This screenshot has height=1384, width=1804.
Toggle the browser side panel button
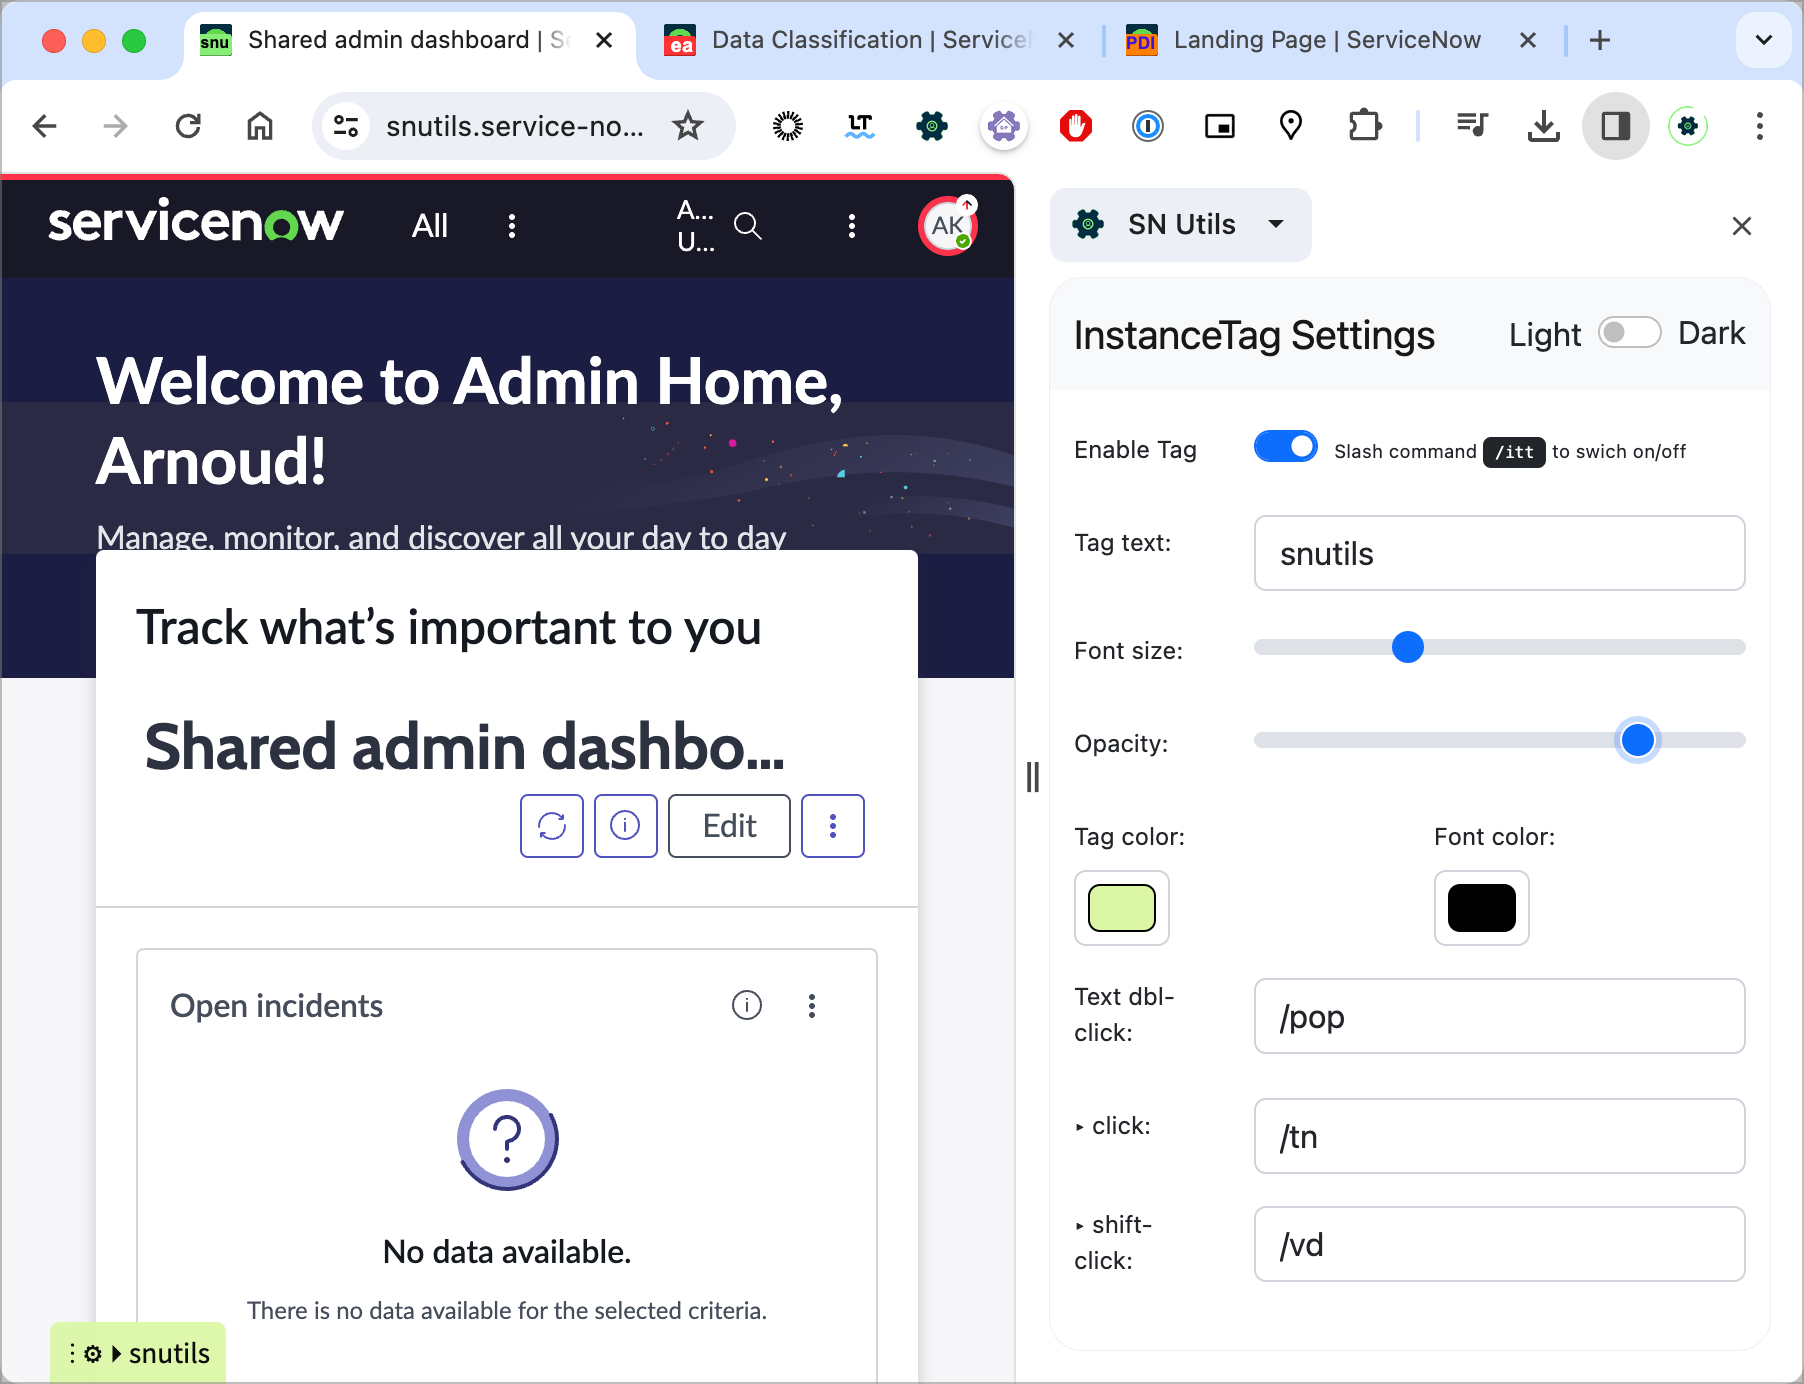point(1615,126)
